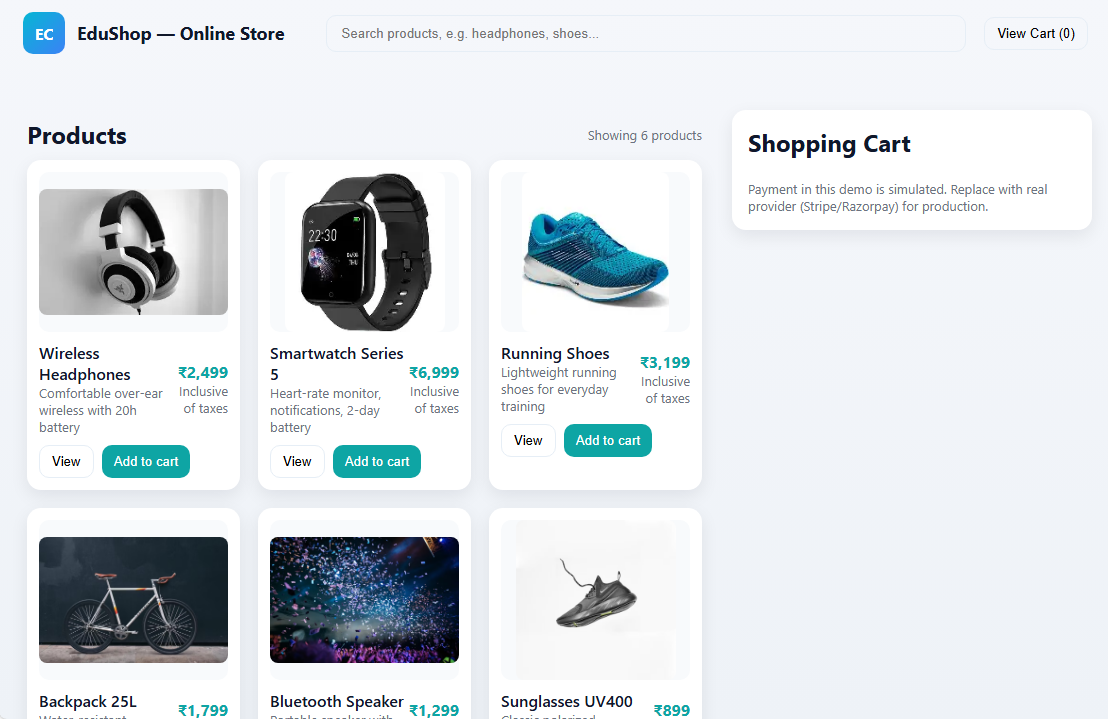Open View Cart (0) button
The width and height of the screenshot is (1108, 719).
point(1035,33)
